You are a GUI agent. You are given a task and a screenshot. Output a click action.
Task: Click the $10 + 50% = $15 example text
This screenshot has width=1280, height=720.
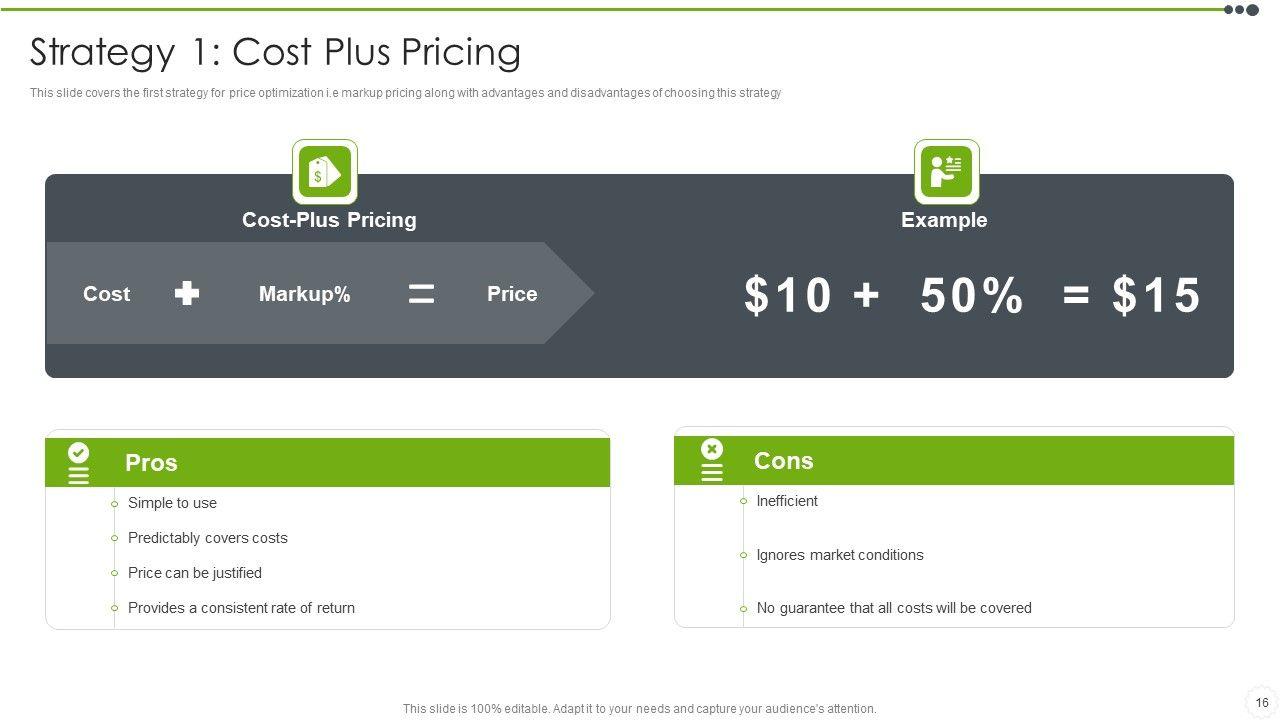(x=972, y=296)
